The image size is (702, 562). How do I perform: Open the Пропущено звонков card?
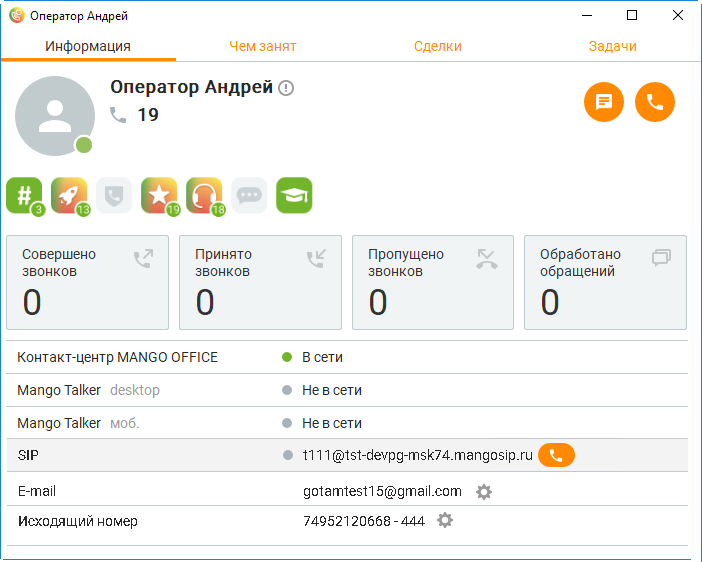(x=433, y=283)
